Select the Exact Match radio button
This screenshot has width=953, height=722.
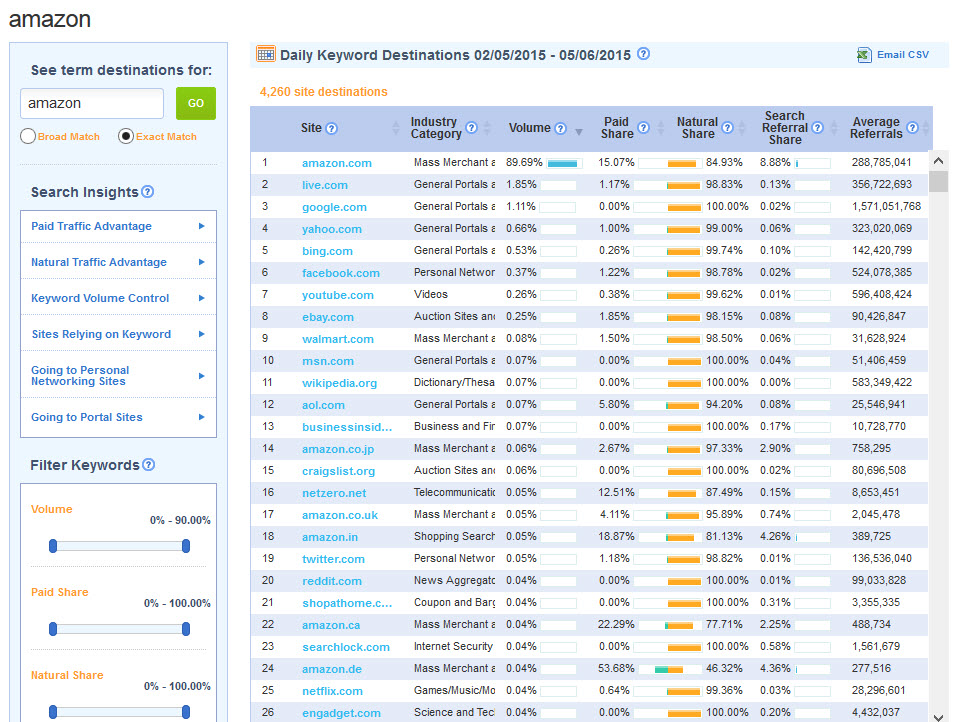tap(126, 136)
